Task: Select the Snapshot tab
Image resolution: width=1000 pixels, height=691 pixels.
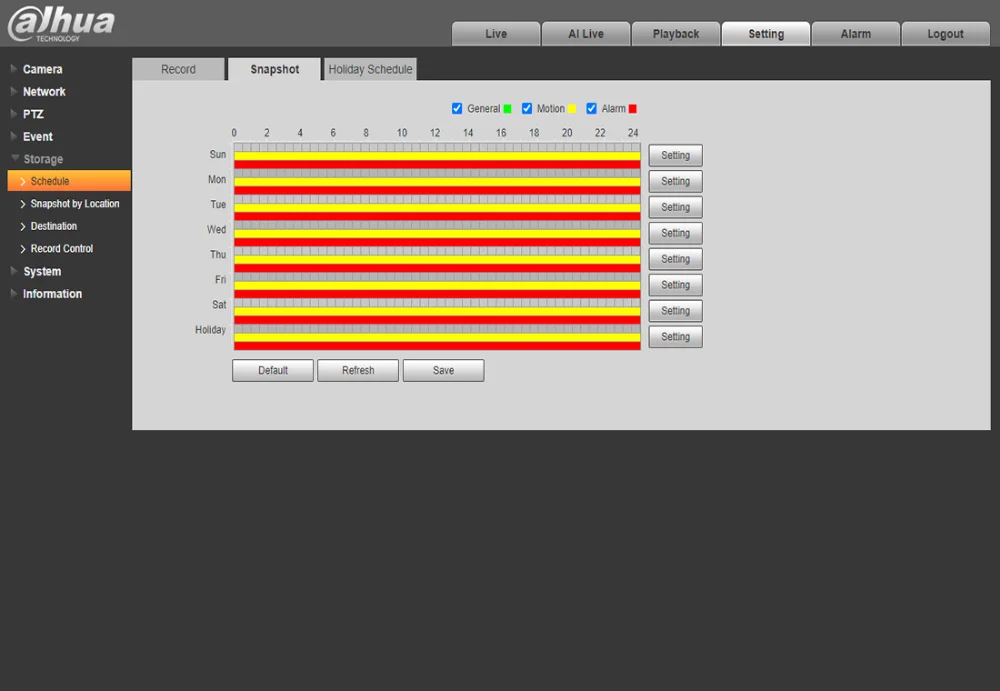Action: click(x=274, y=69)
